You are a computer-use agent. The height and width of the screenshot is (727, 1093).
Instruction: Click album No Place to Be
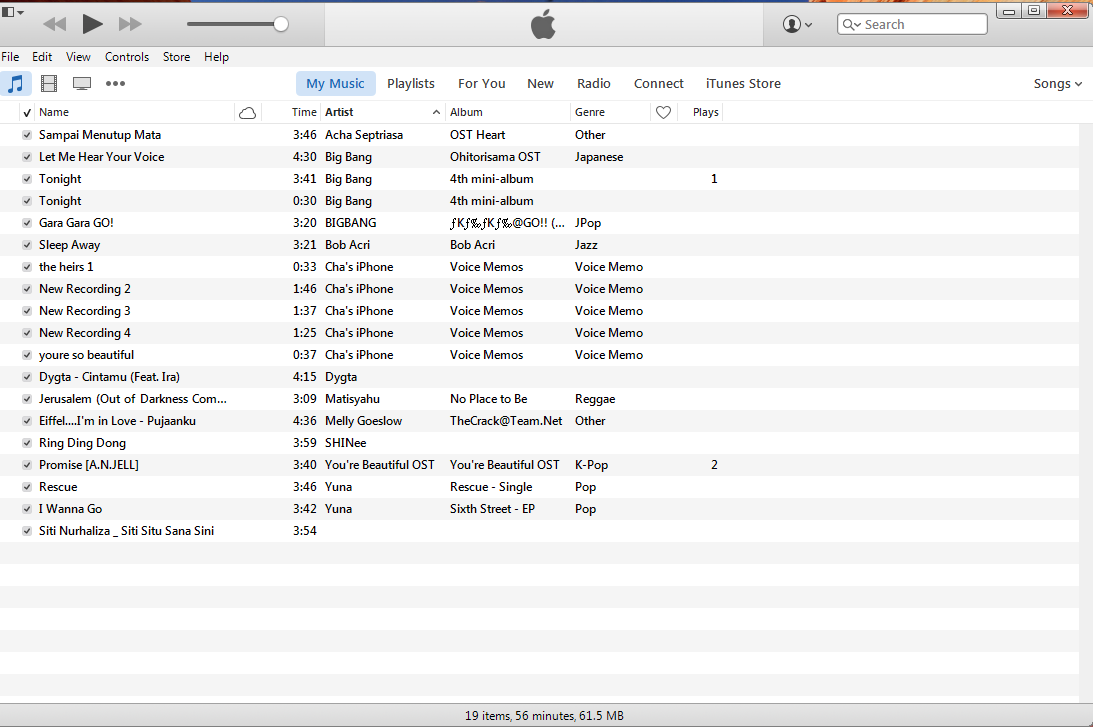click(489, 399)
